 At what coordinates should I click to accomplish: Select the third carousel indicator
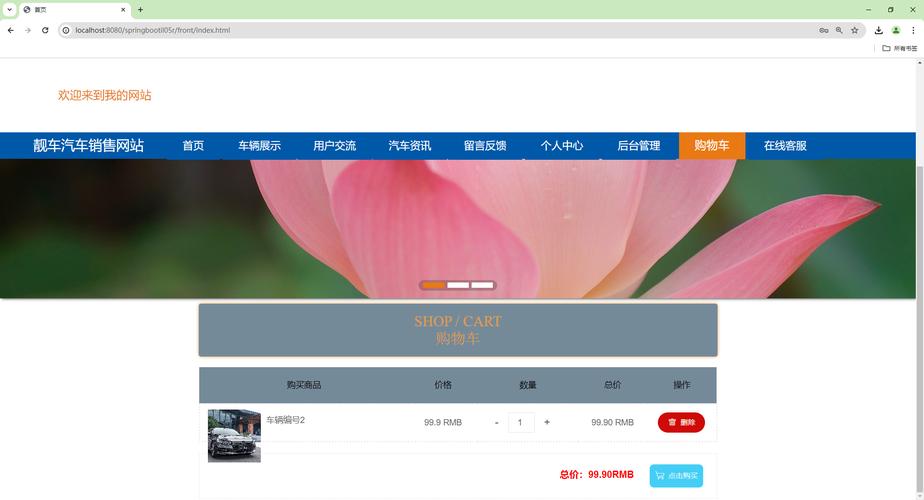coord(482,285)
